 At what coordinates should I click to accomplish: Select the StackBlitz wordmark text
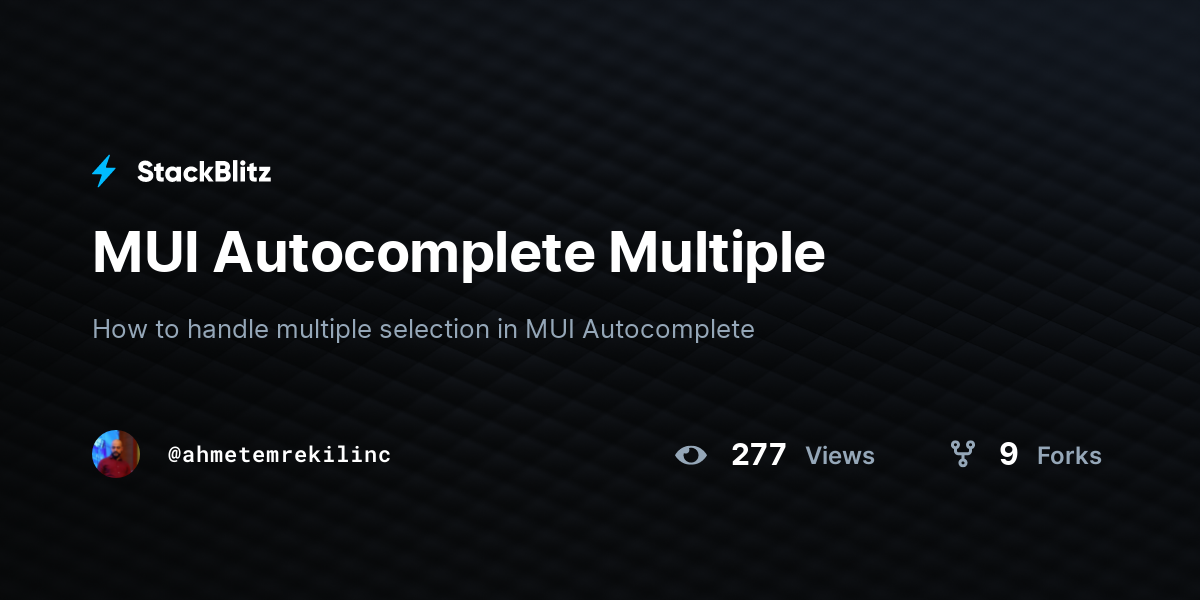coord(204,172)
